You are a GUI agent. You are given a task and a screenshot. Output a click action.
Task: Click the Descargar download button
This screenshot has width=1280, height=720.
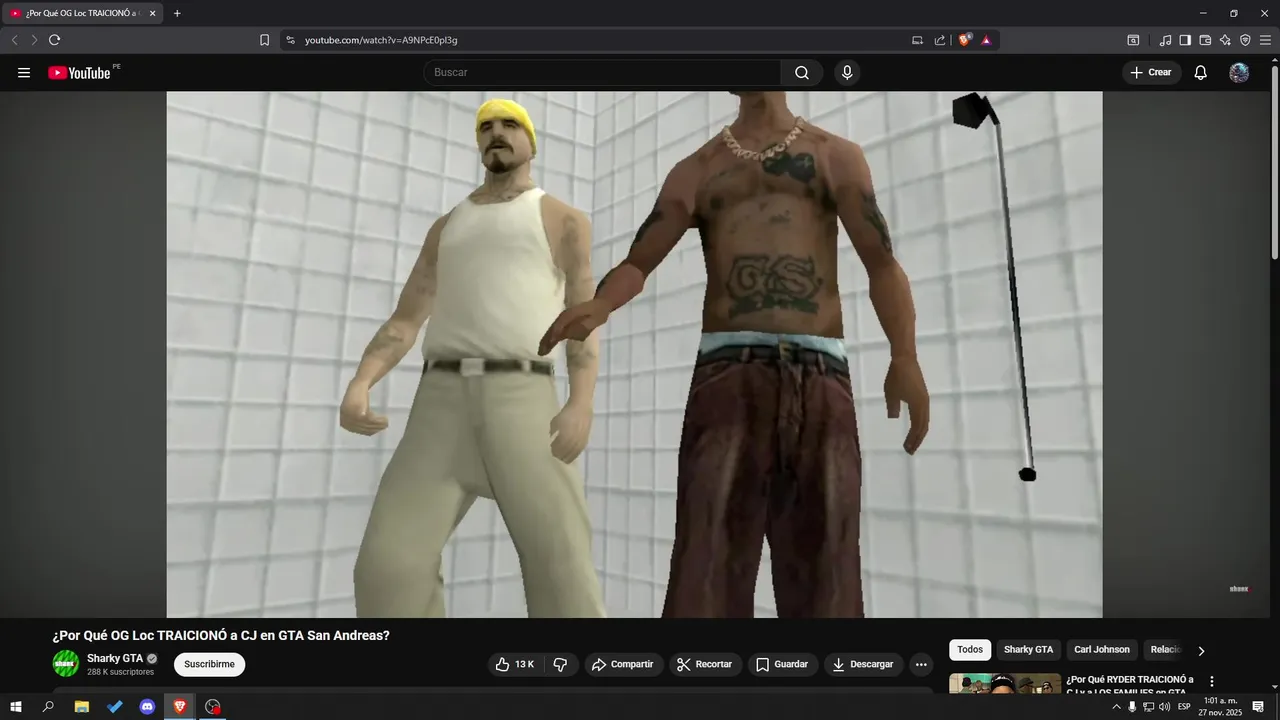[x=863, y=664]
